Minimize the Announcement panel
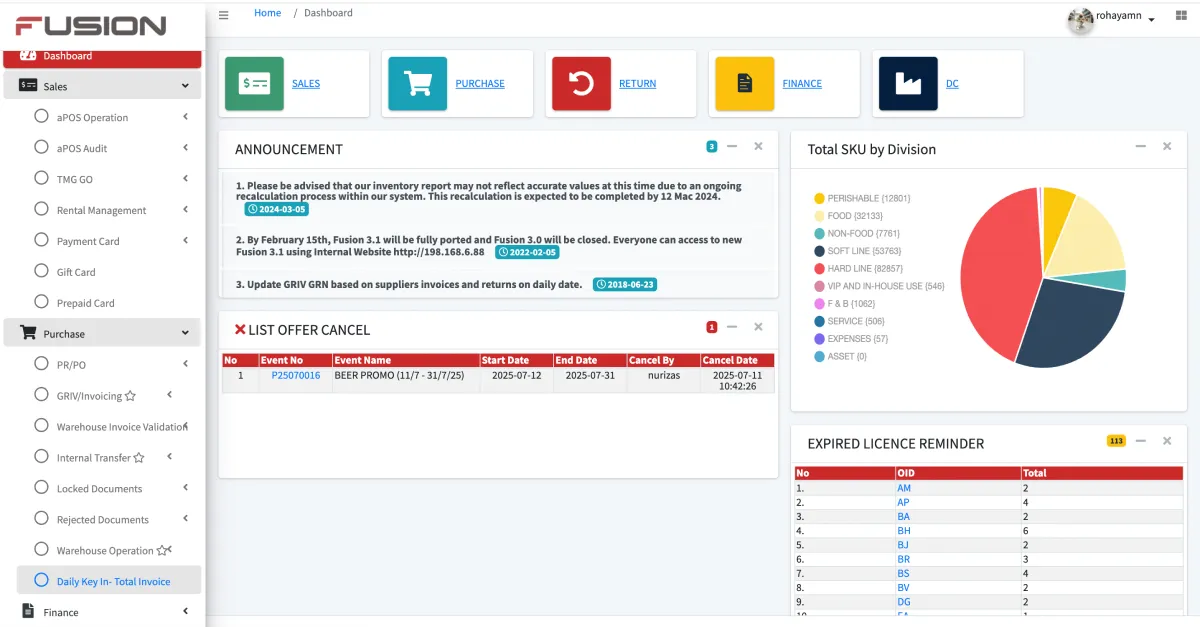The height and width of the screenshot is (627, 1200). point(732,146)
